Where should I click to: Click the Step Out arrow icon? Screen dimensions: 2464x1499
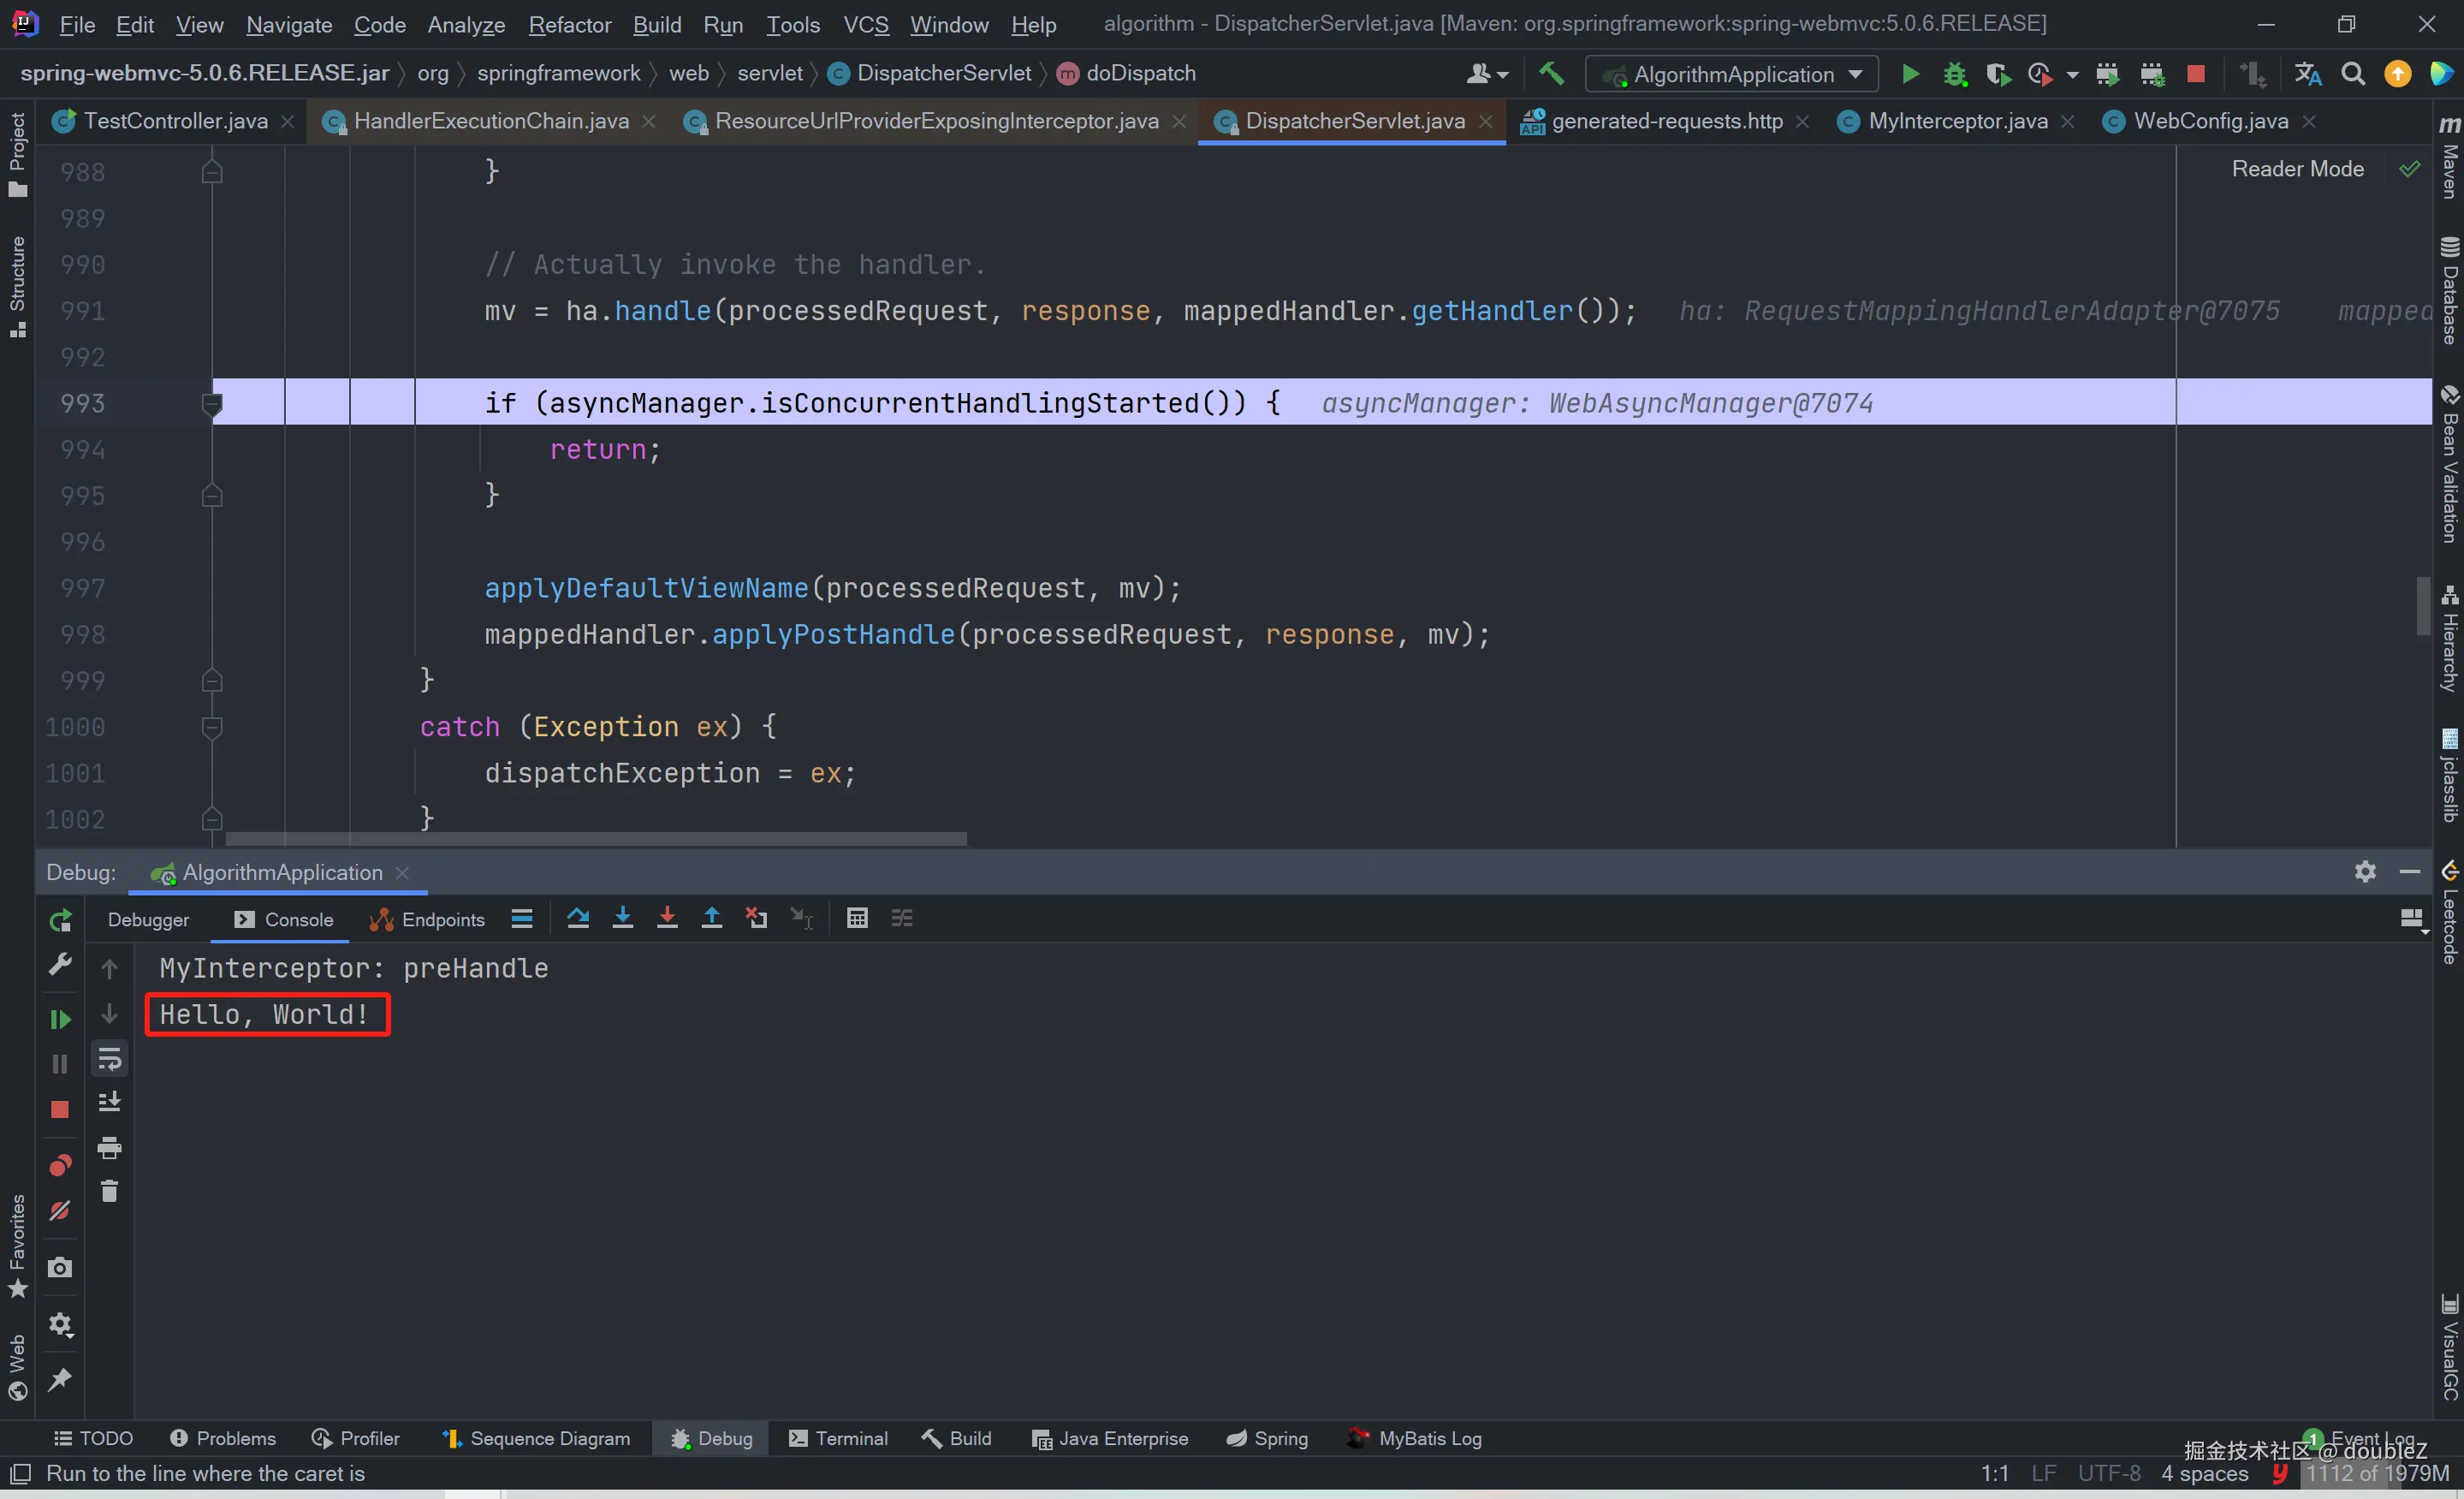point(711,918)
